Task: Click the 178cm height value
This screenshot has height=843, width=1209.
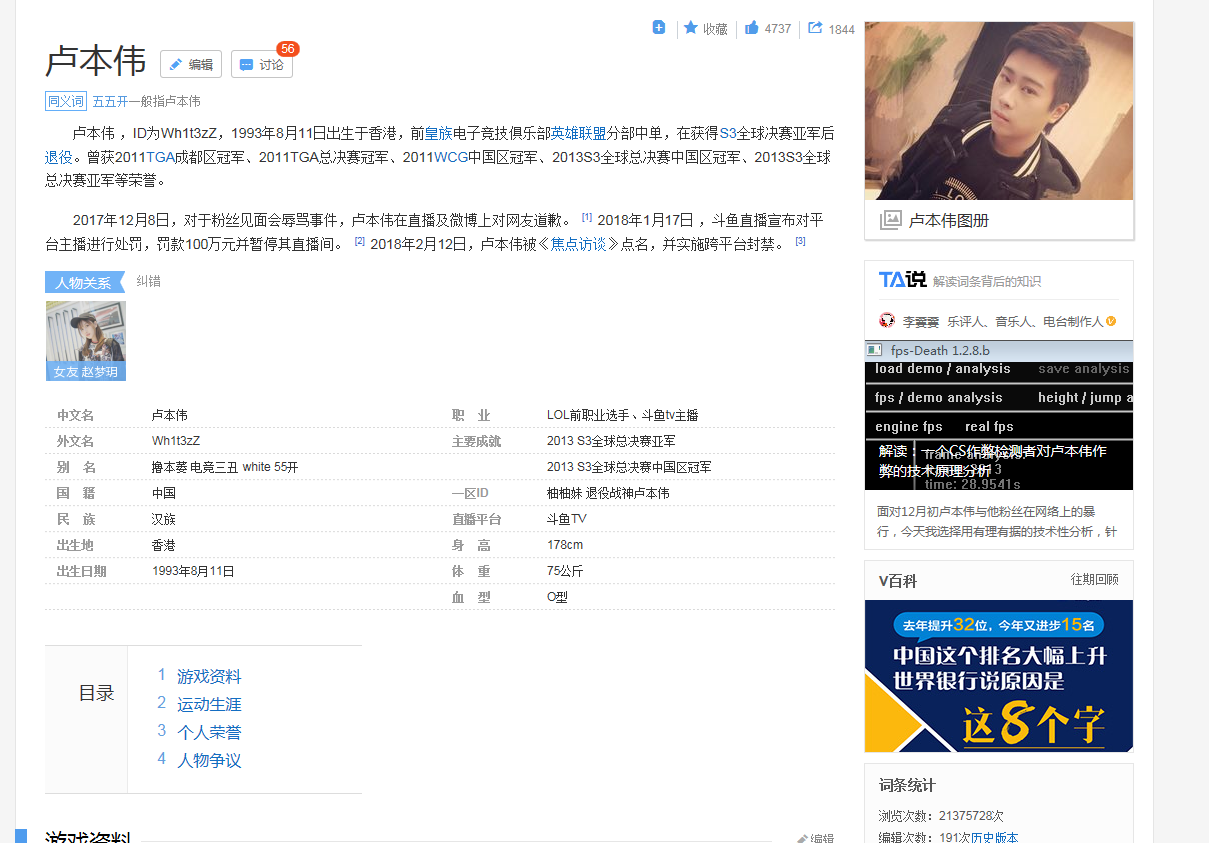Action: coord(565,545)
